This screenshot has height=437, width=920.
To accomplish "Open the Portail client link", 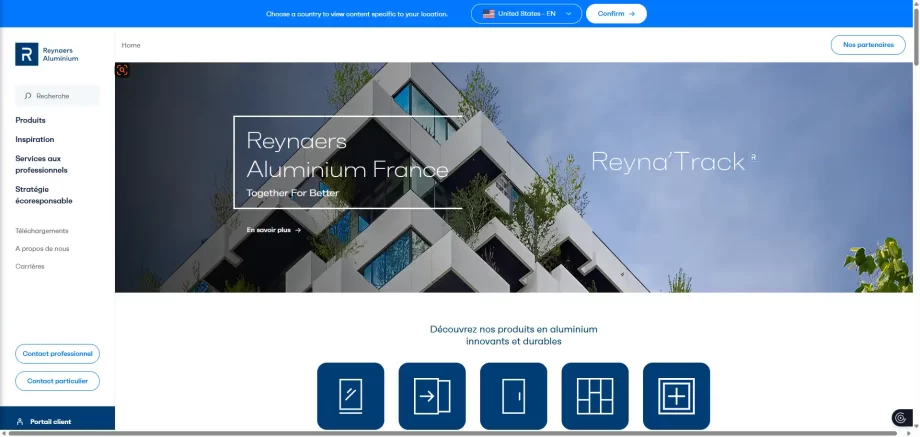I will point(51,422).
